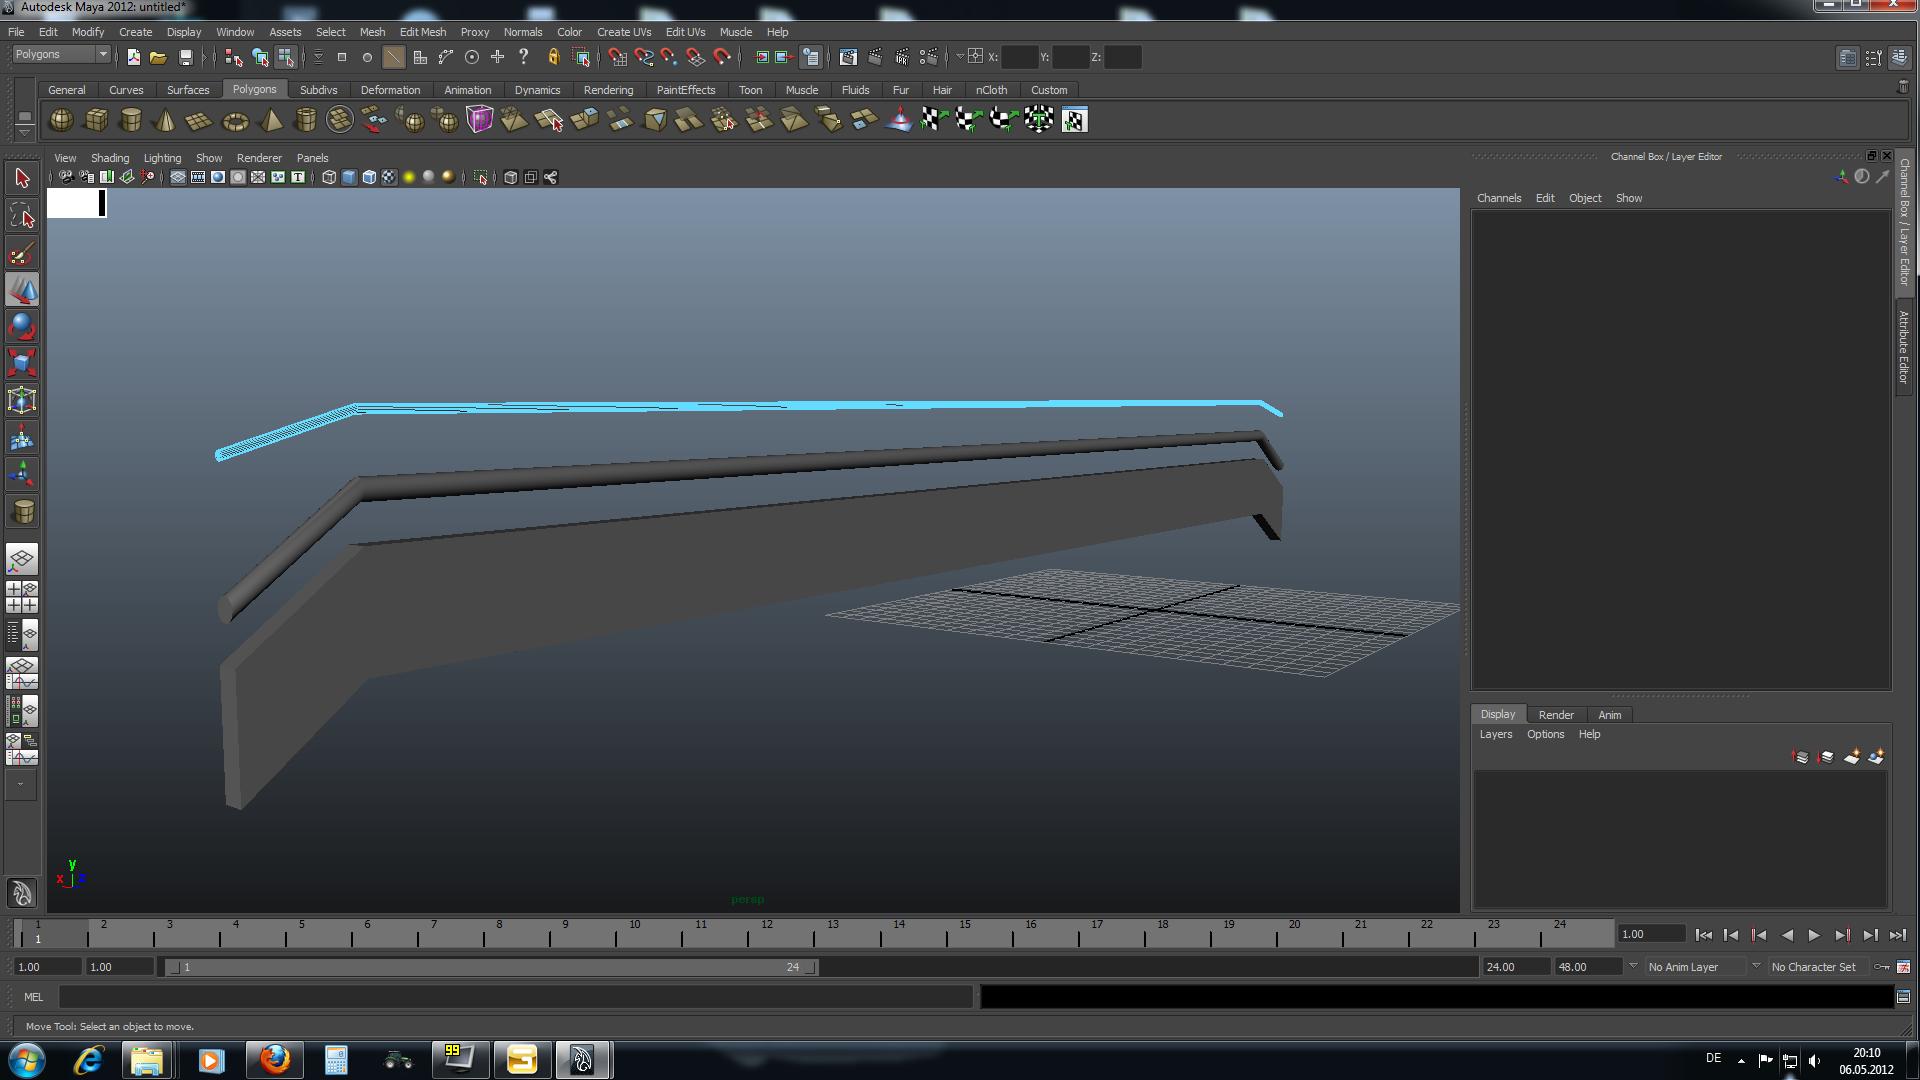
Task: Switch to four-view layout
Action: [x=22, y=597]
